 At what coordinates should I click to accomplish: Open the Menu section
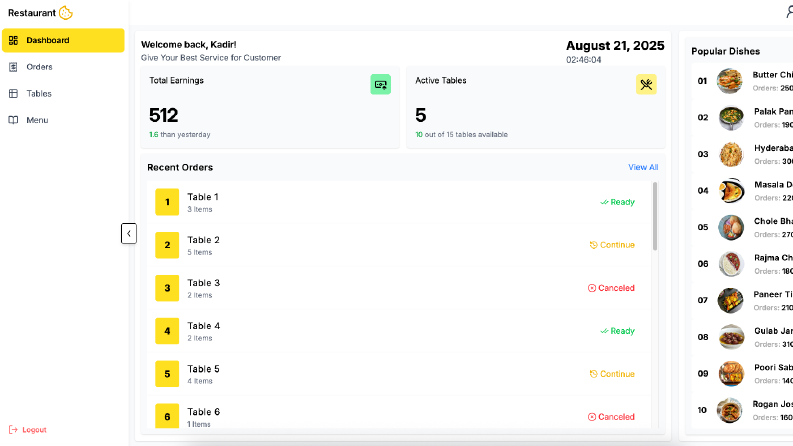[37, 120]
